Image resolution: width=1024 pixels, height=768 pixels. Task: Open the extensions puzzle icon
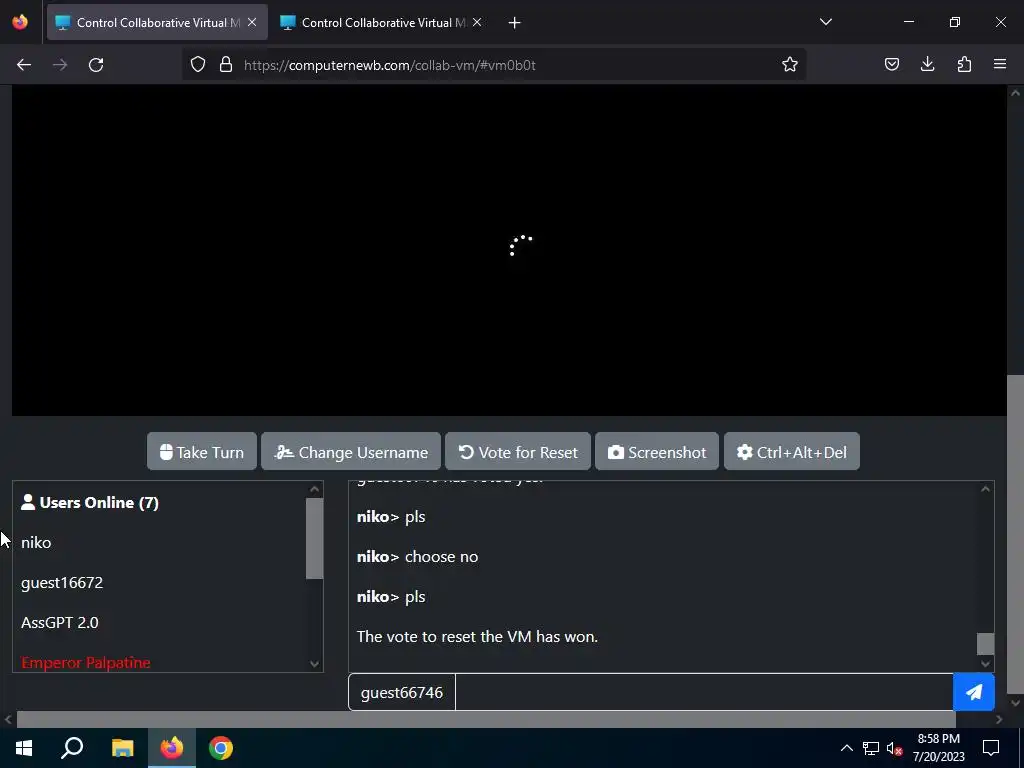(964, 64)
